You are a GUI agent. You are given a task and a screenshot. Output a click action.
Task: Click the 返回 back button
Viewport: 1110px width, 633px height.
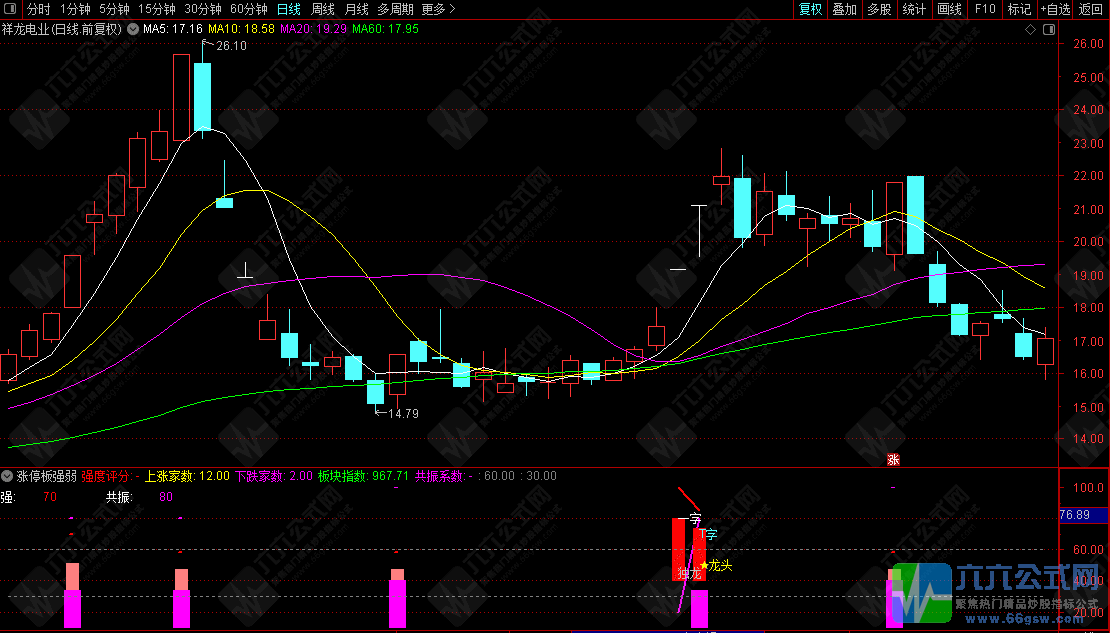tap(1091, 9)
